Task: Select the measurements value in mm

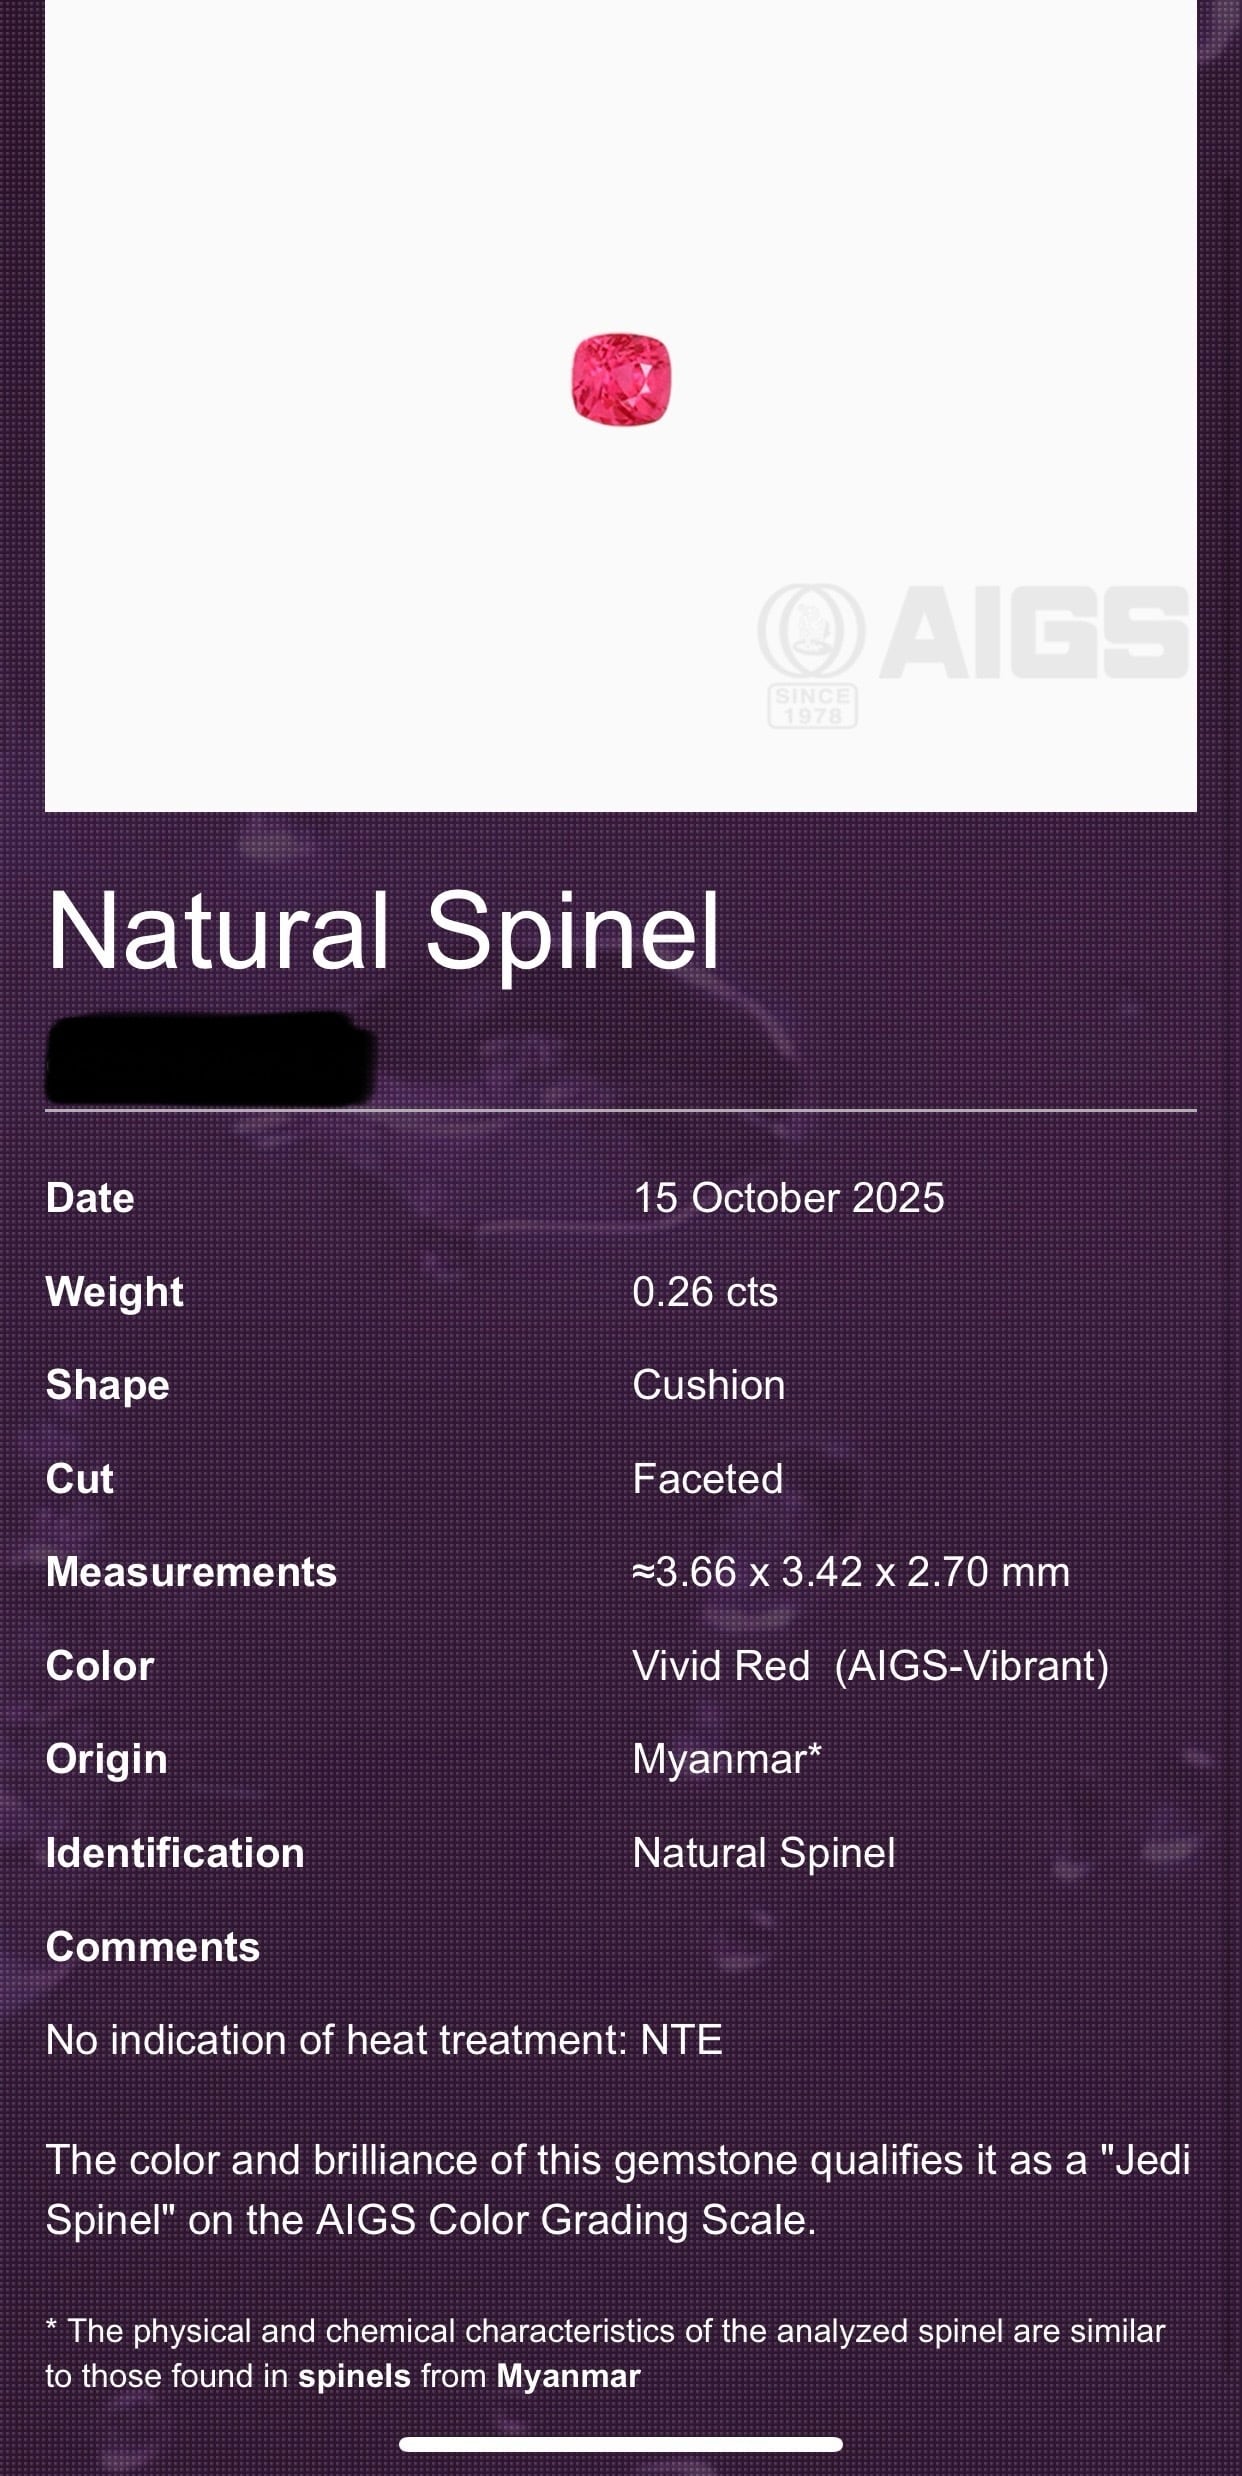Action: click(x=851, y=1572)
